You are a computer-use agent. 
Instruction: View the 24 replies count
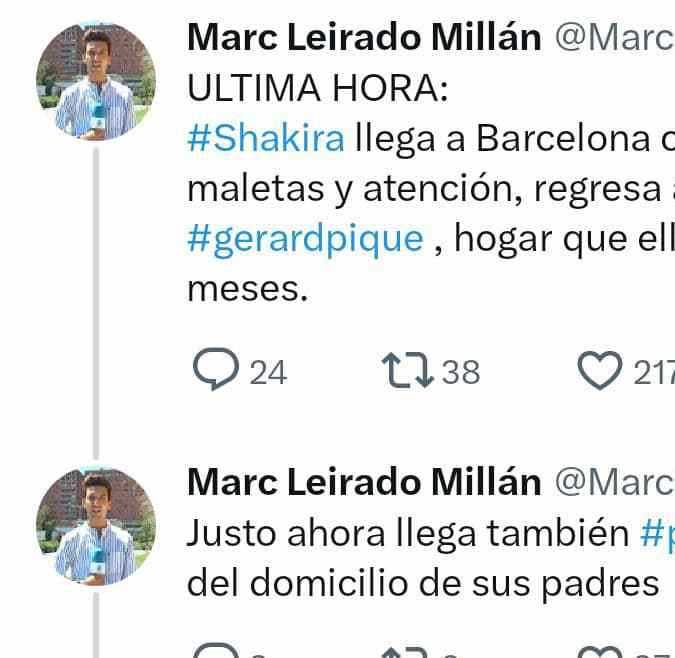pyautogui.click(x=267, y=373)
